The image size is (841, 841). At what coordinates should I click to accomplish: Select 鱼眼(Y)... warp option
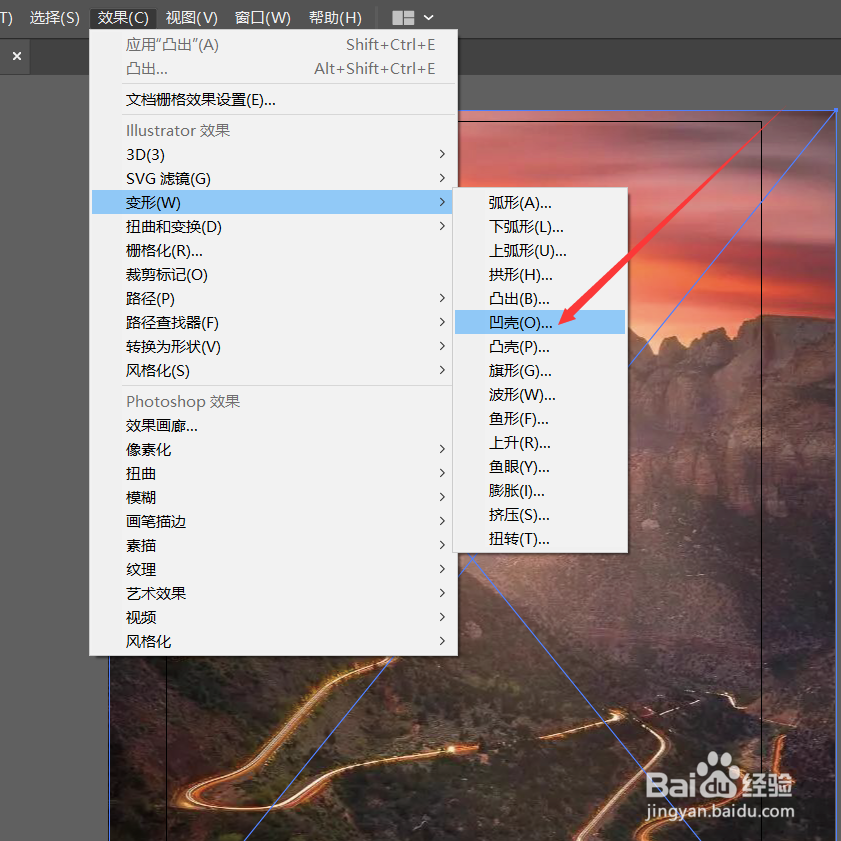click(x=540, y=467)
